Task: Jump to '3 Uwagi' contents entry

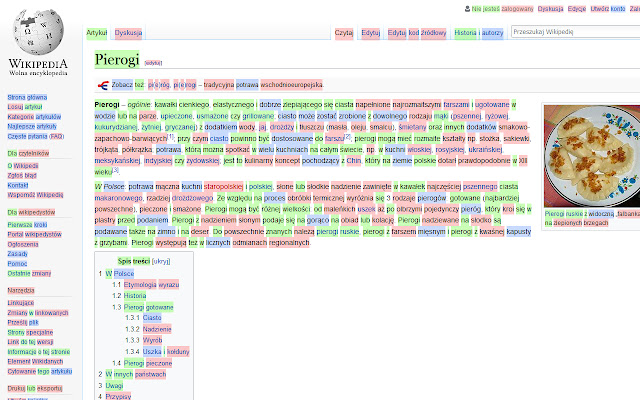Action: (x=111, y=385)
